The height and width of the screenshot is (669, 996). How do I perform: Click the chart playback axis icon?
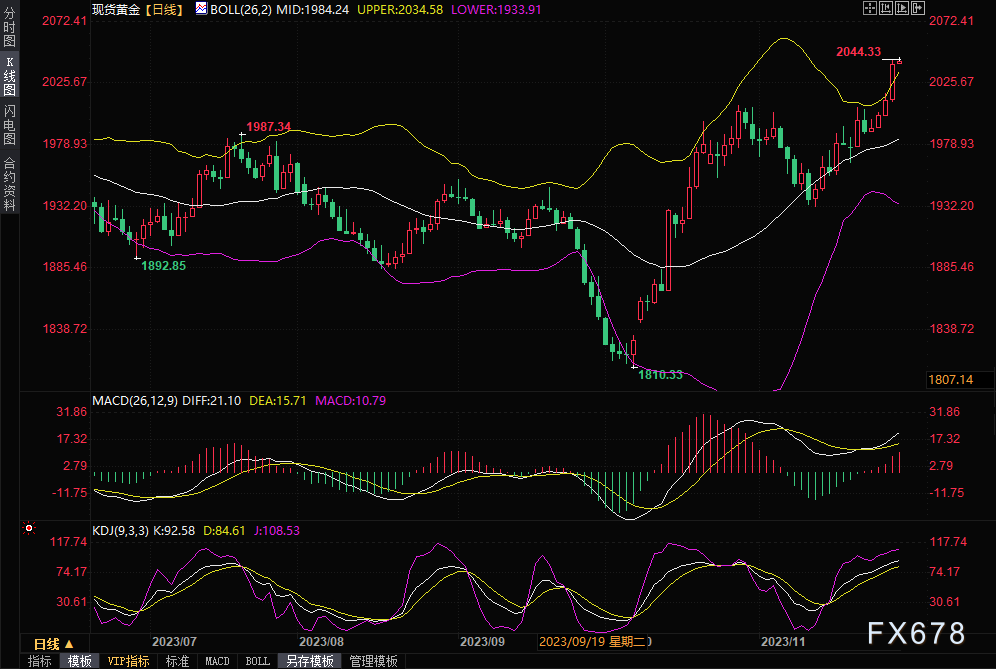click(901, 8)
